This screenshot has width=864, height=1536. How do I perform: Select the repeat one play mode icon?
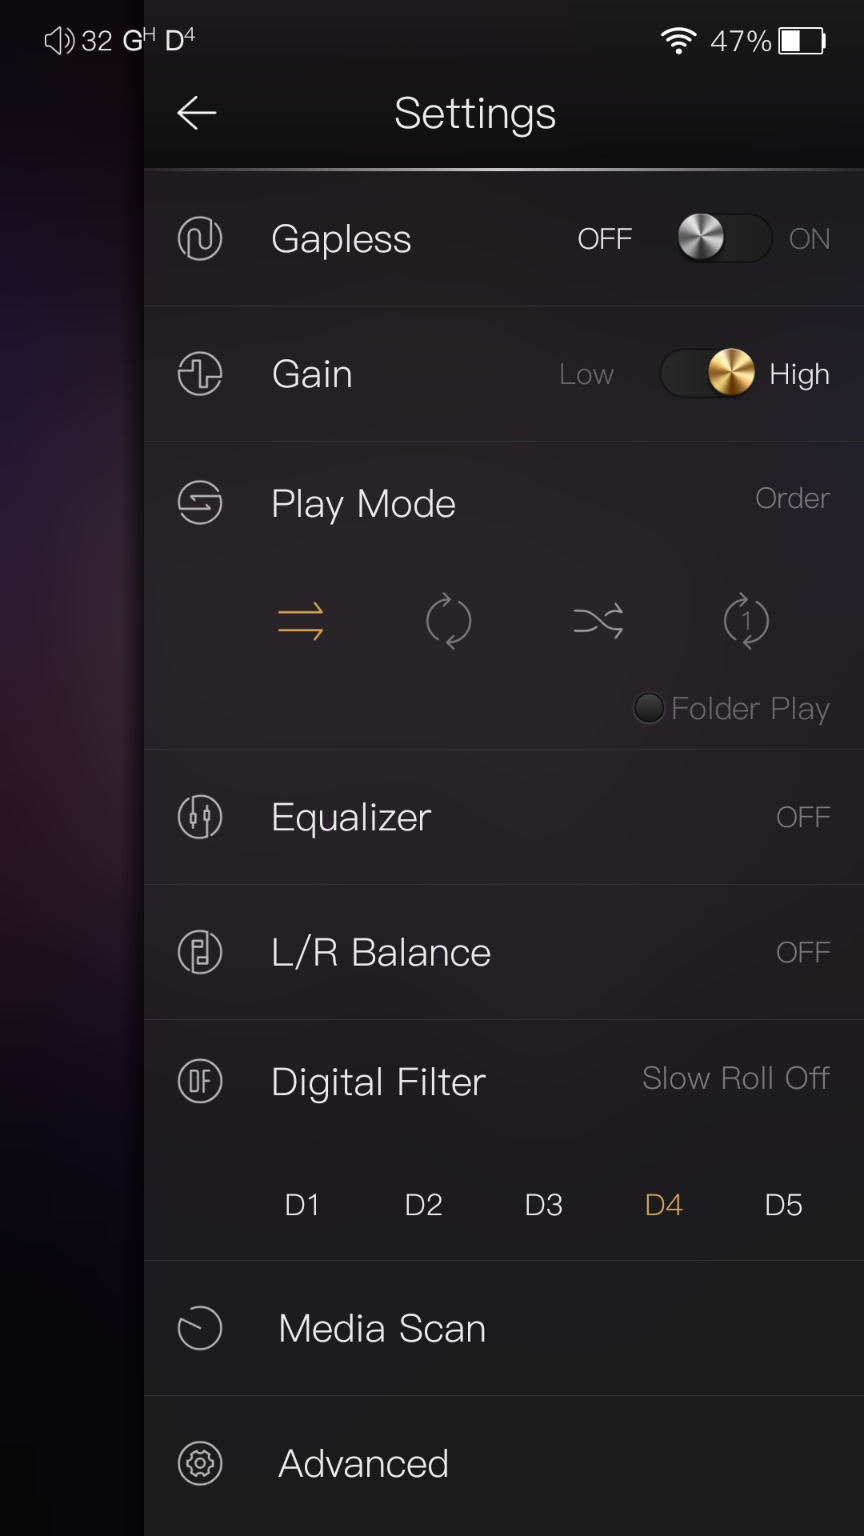click(x=746, y=621)
